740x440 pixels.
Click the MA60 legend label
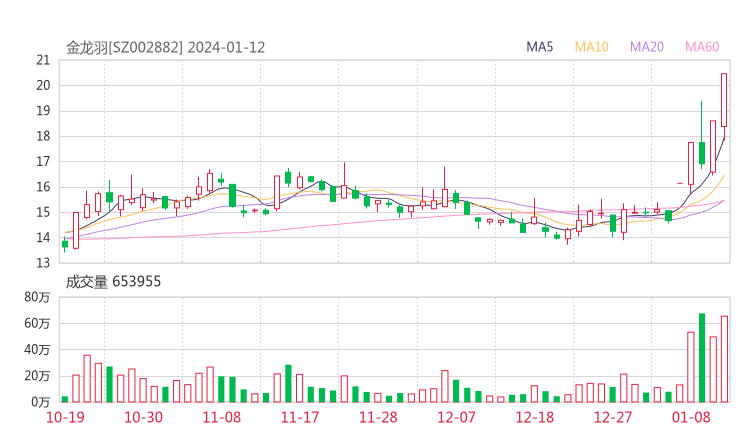(x=702, y=47)
